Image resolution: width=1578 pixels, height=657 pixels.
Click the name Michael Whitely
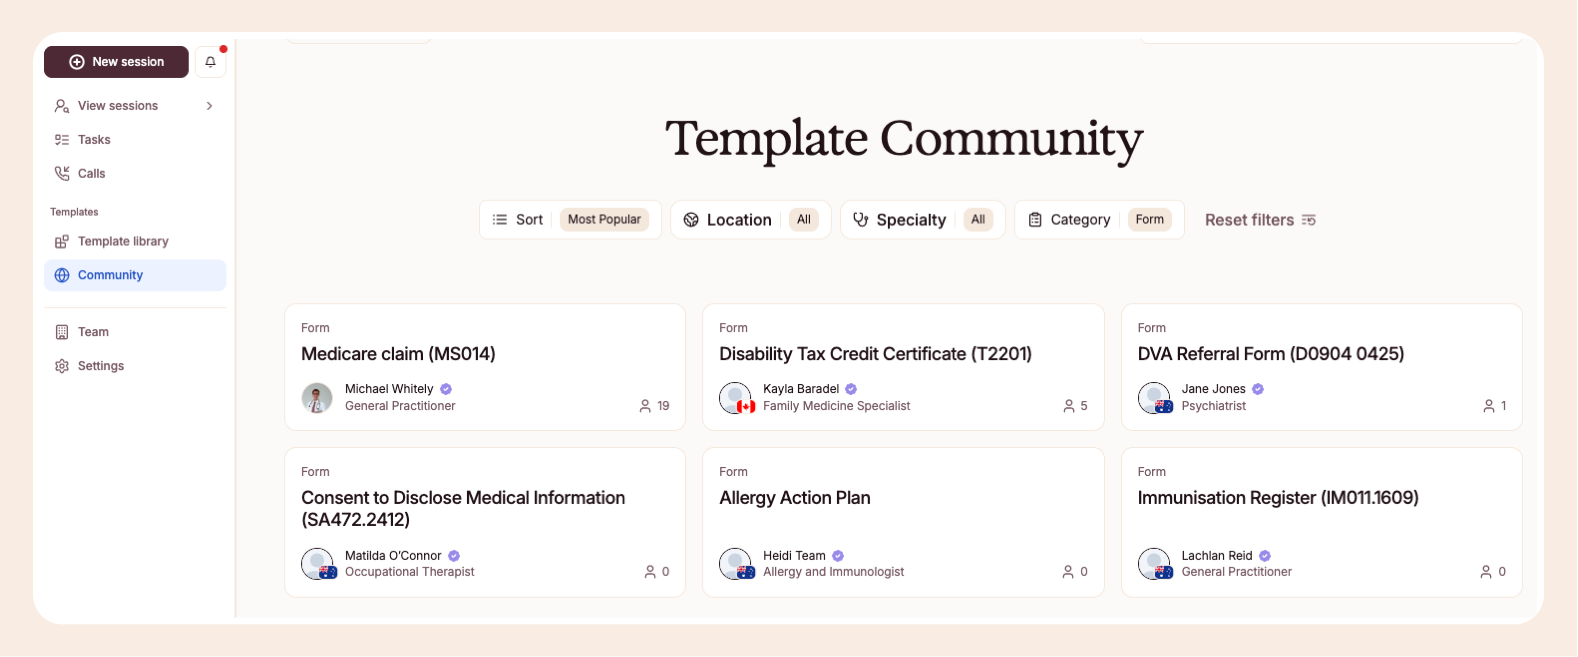[x=389, y=389]
